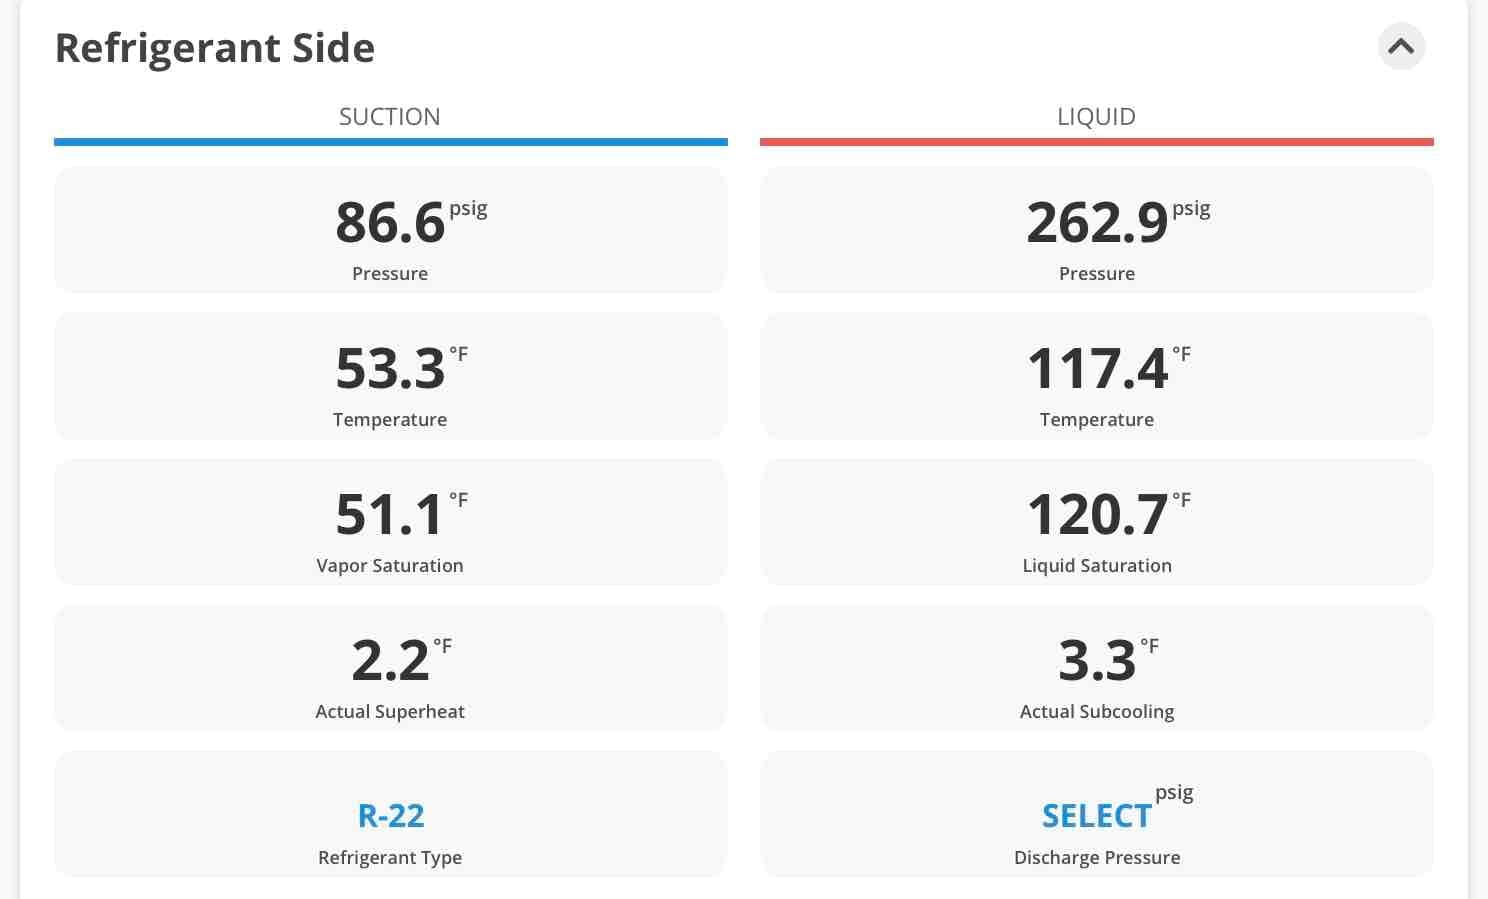Viewport: 1488px width, 899px height.
Task: Tap the Liquid Saturation 120.7 °F card
Action: 1097,522
